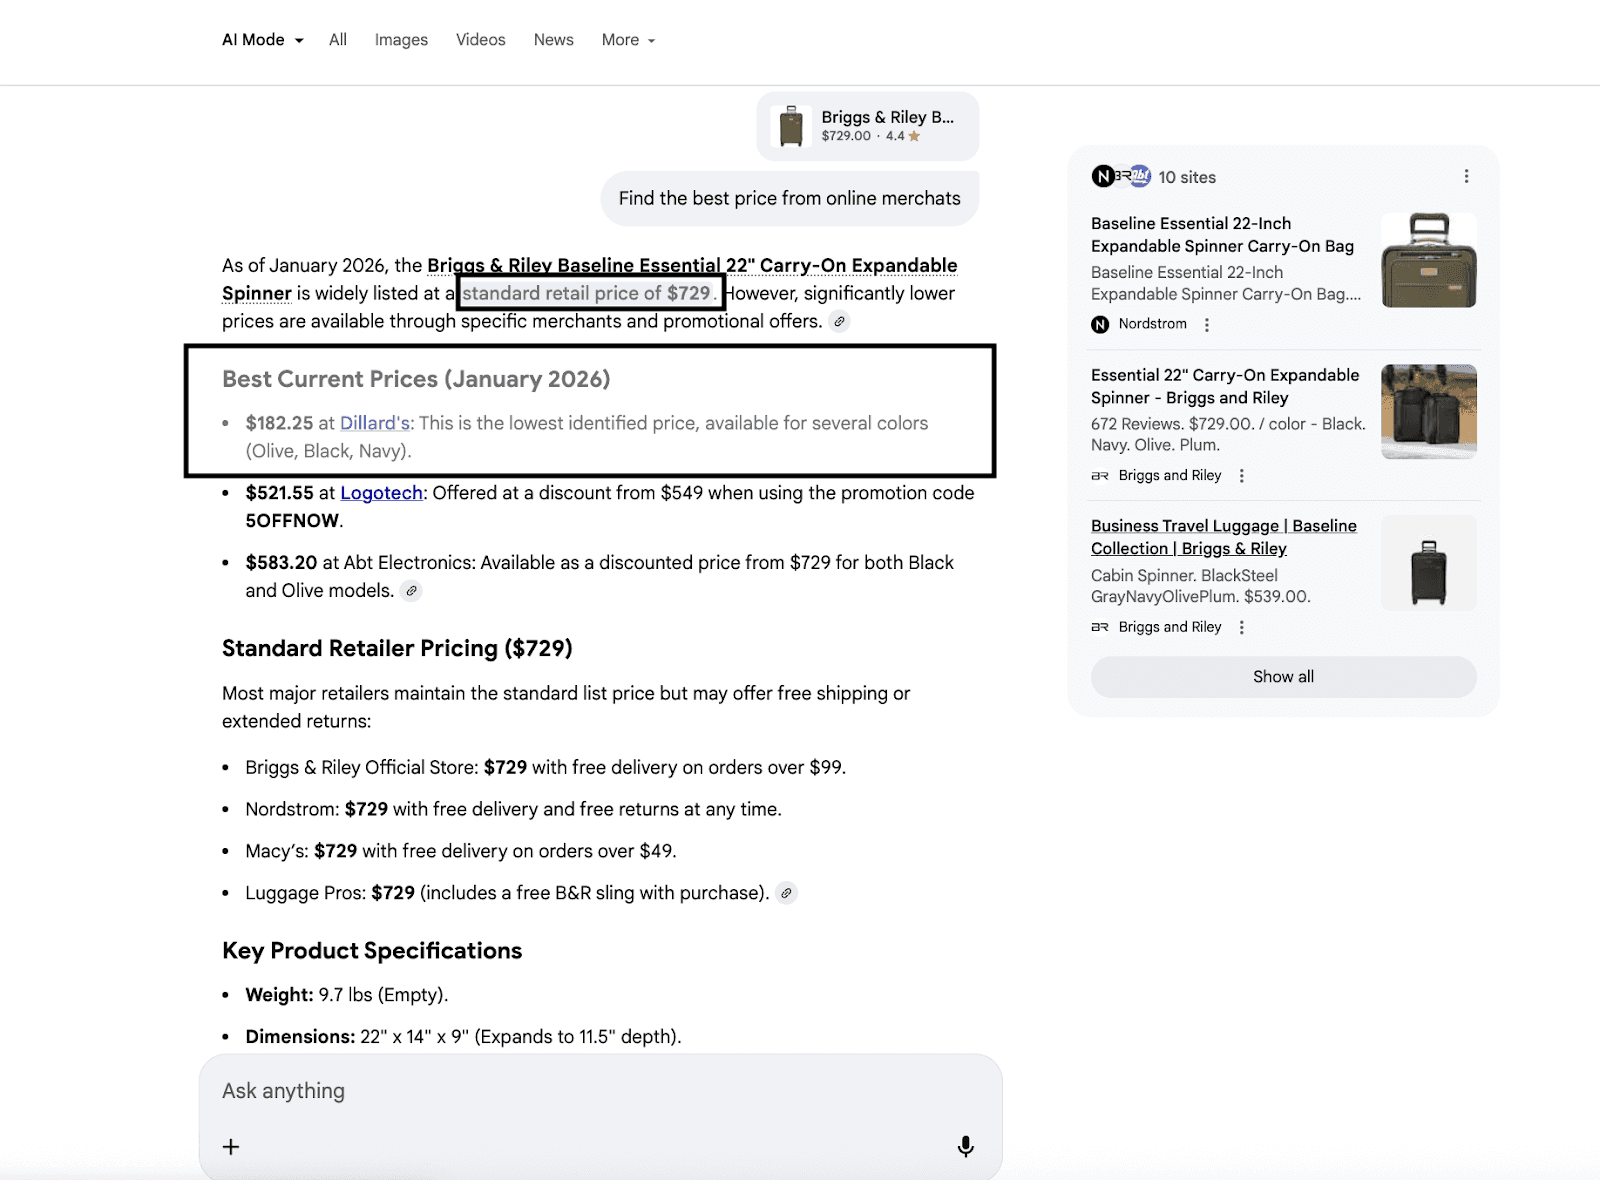Open three-dot menu for Baseline Collection result
The image size is (1600, 1180).
[1242, 627]
